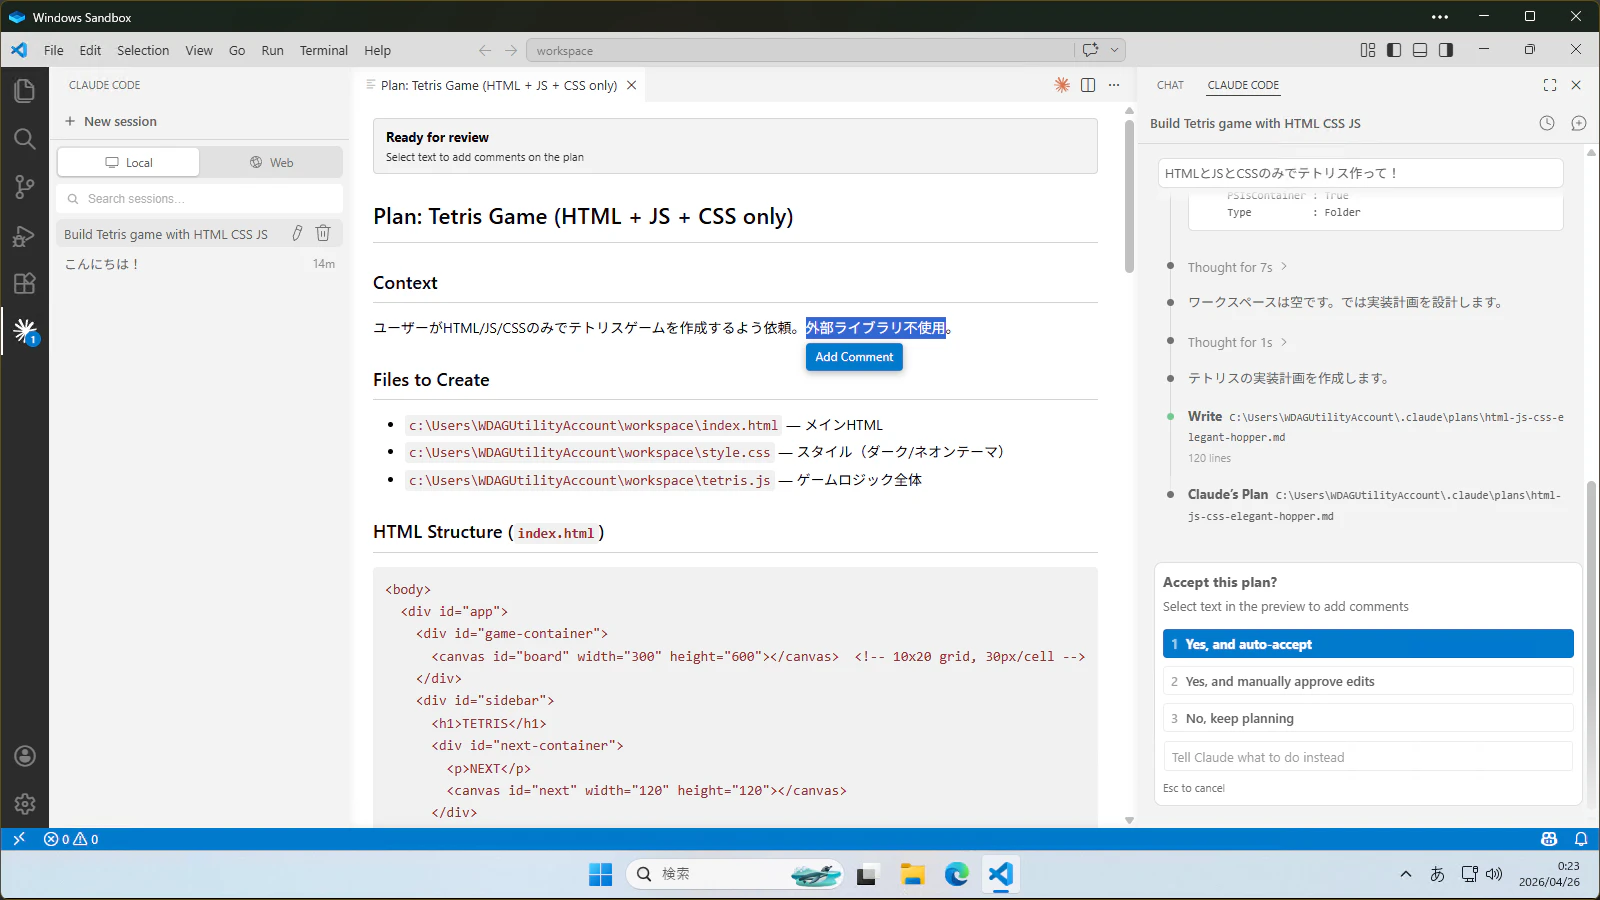
Task: Expand 'Thought for 1s' details
Action: (x=1237, y=342)
